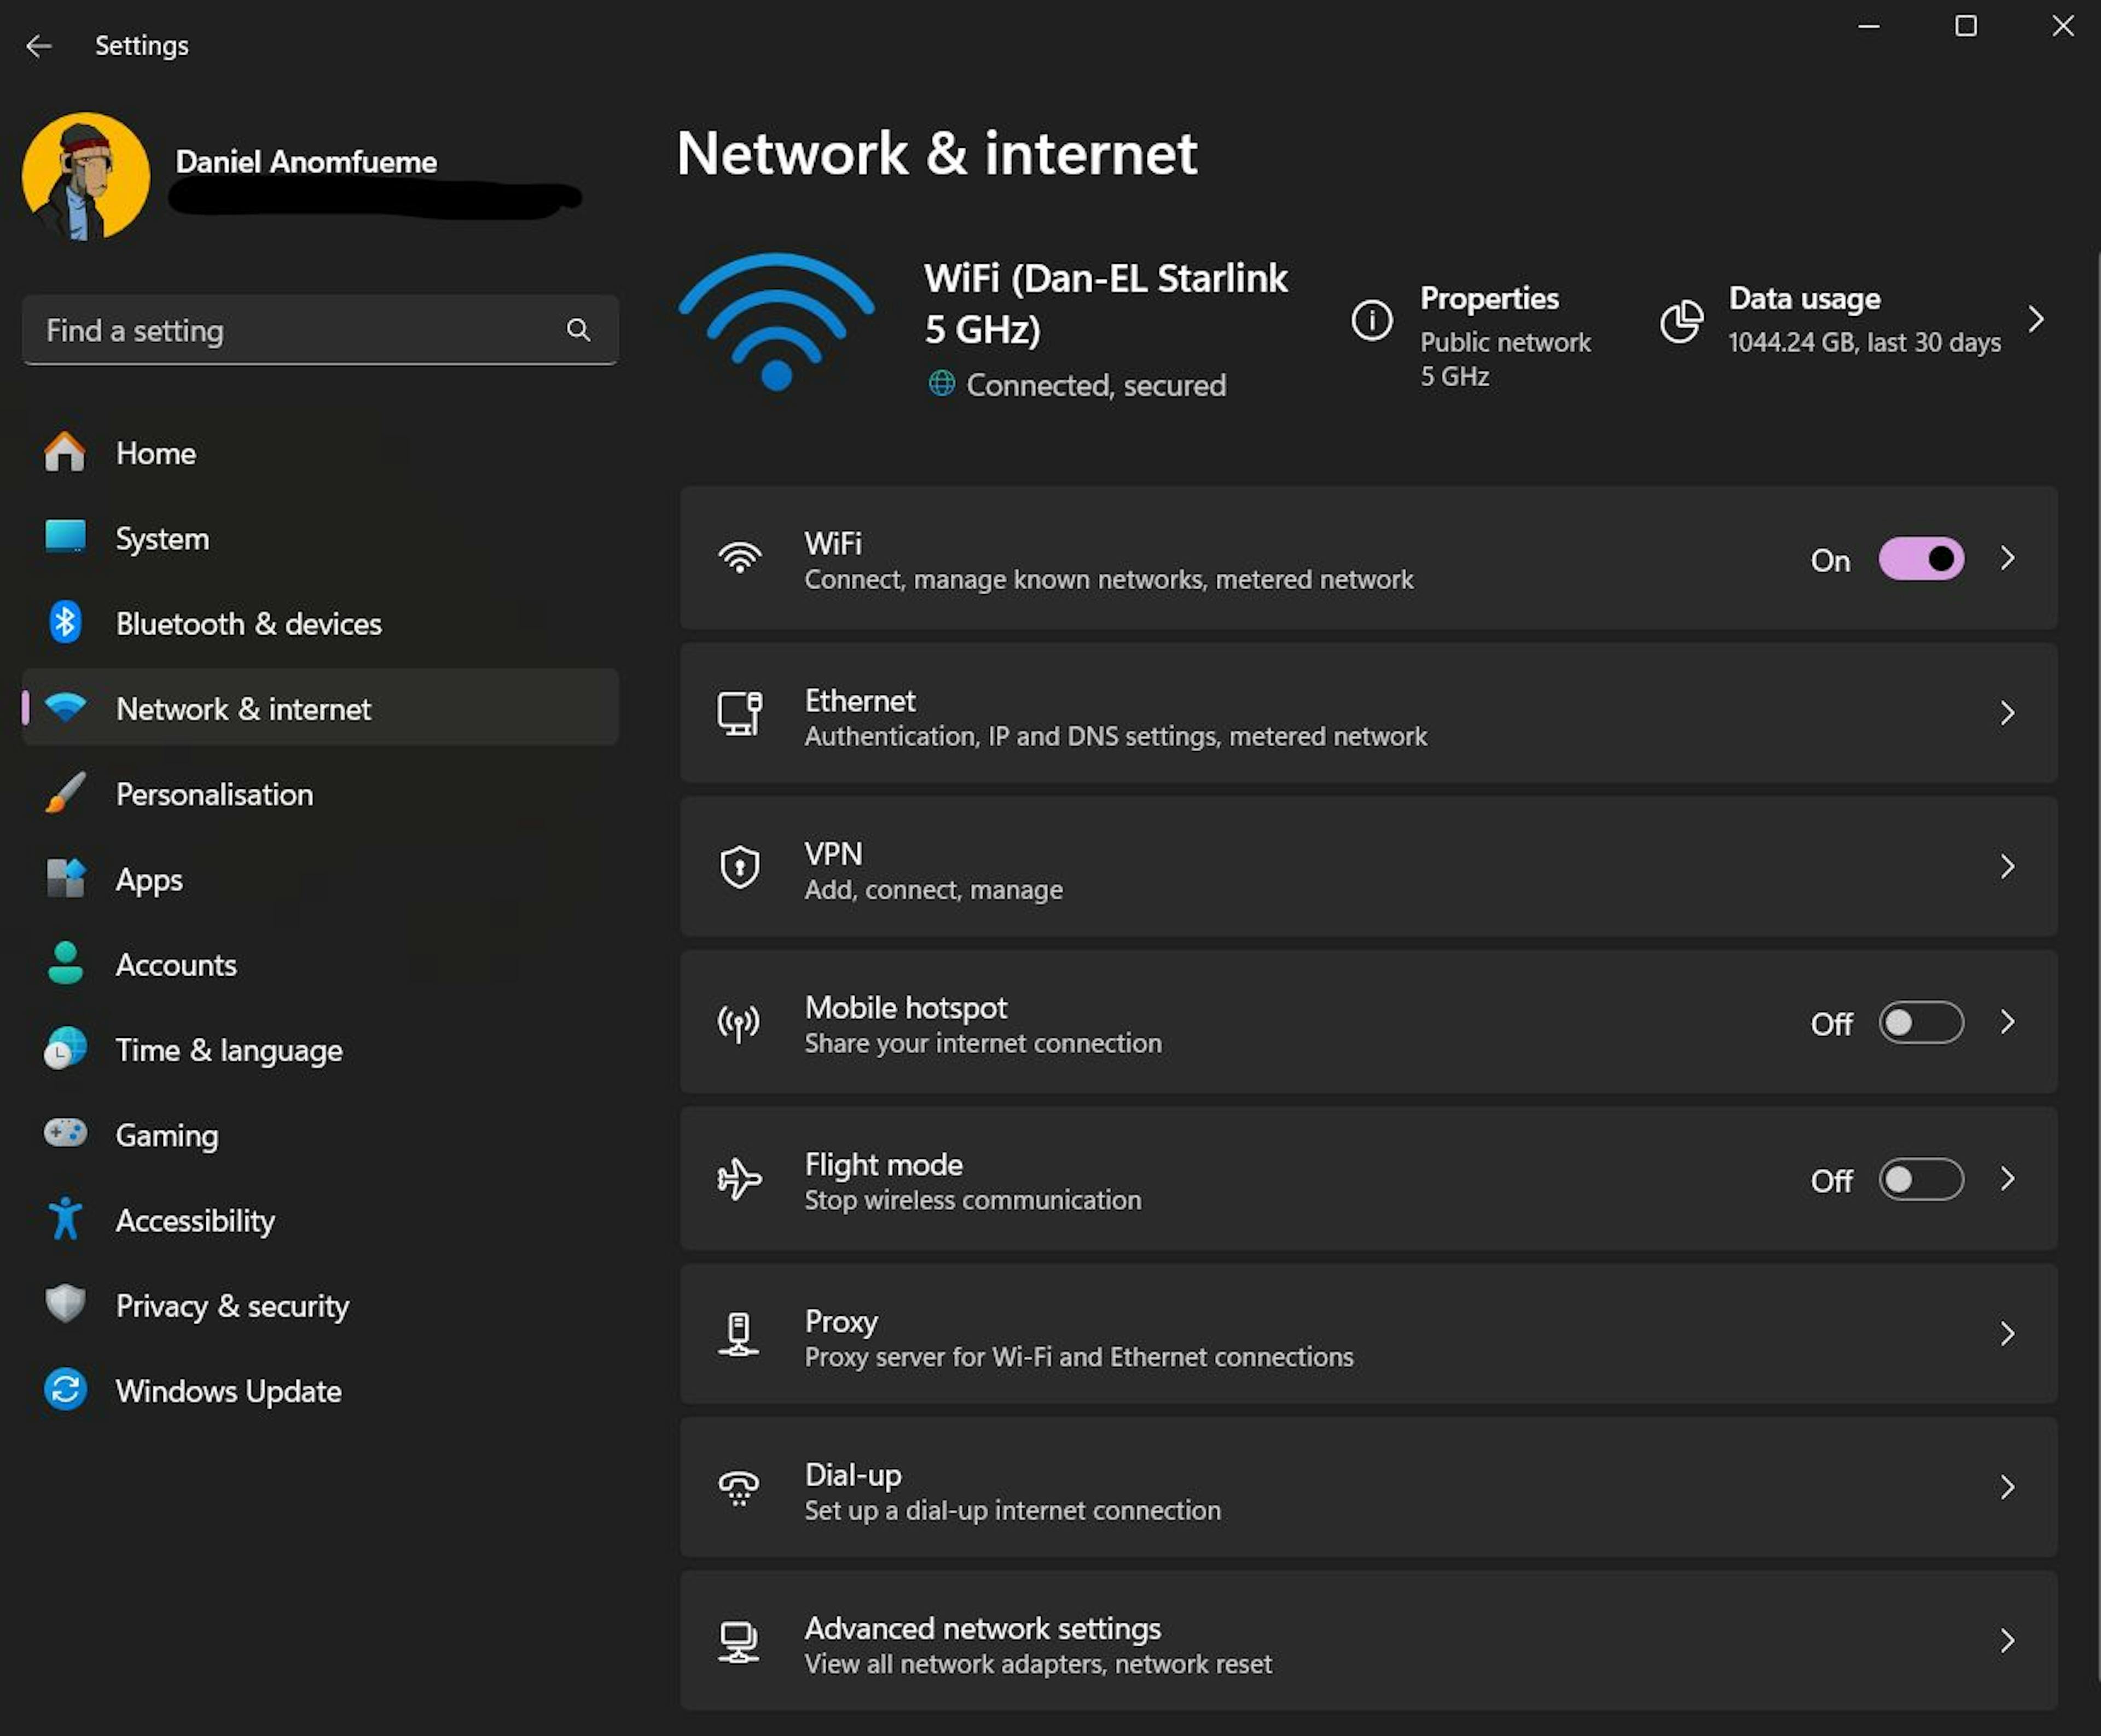Click the Windows Update sync icon
This screenshot has width=2101, height=1736.
tap(66, 1390)
